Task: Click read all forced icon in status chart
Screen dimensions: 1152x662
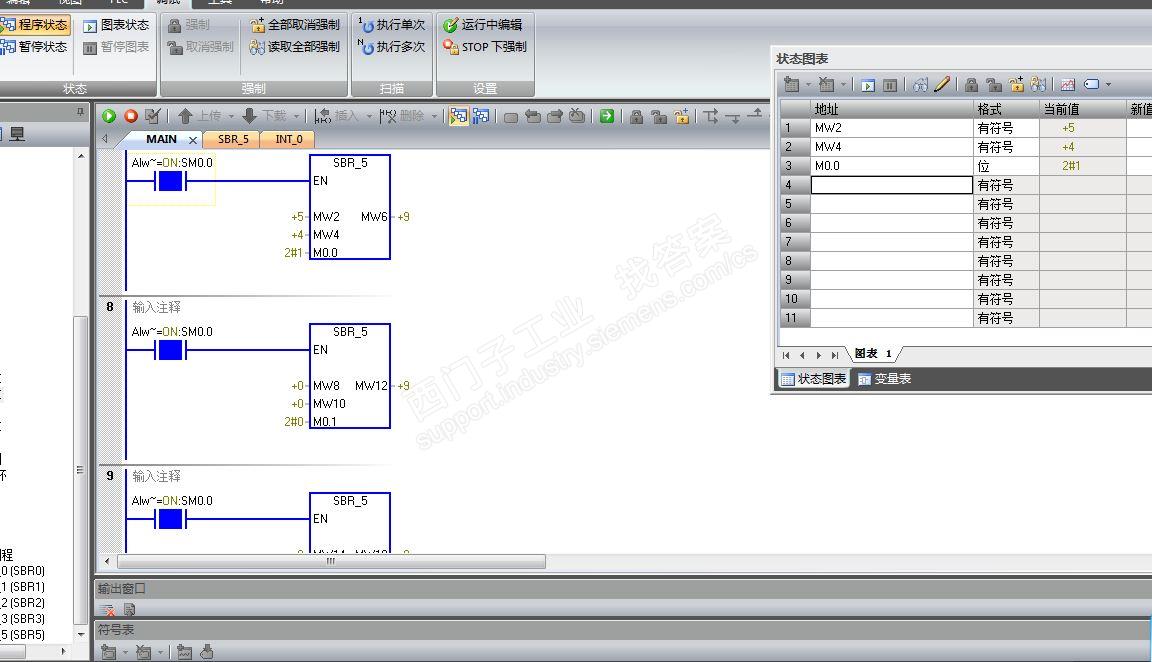Action: (1038, 84)
